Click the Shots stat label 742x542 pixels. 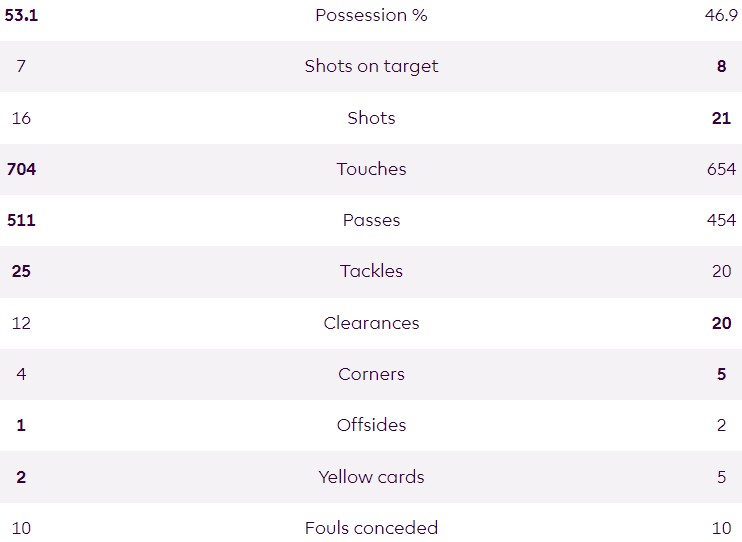[371, 118]
